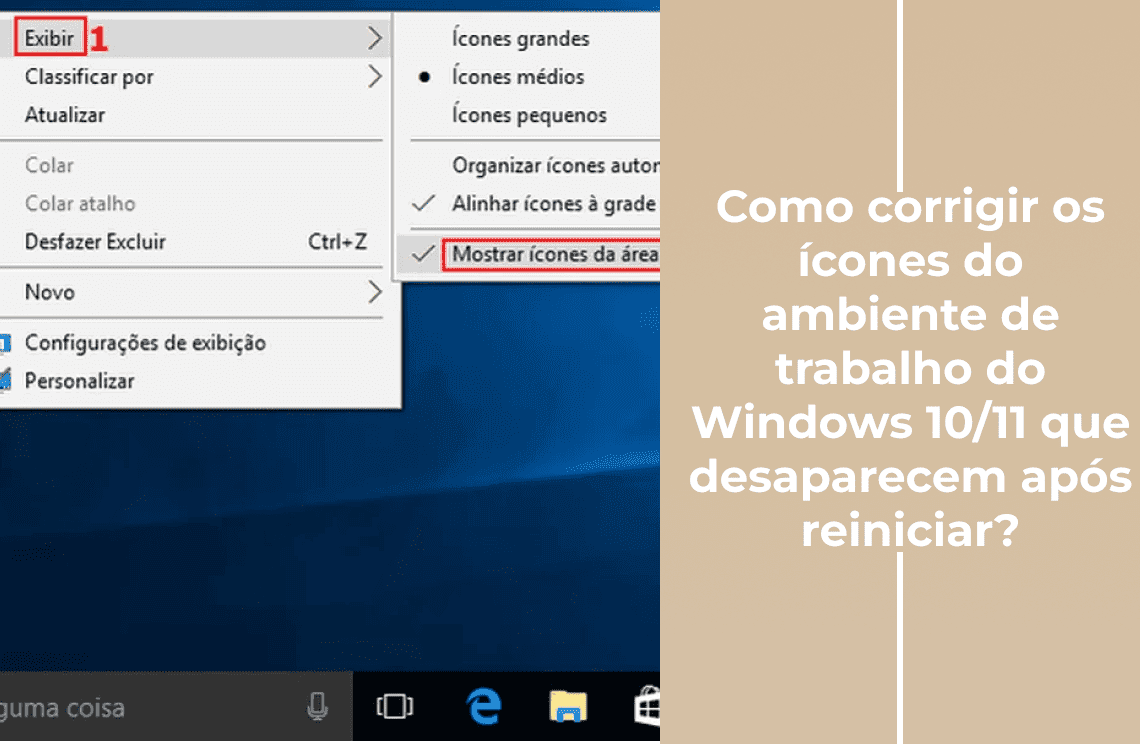Open Microsoft Edge from the taskbar

pos(484,706)
